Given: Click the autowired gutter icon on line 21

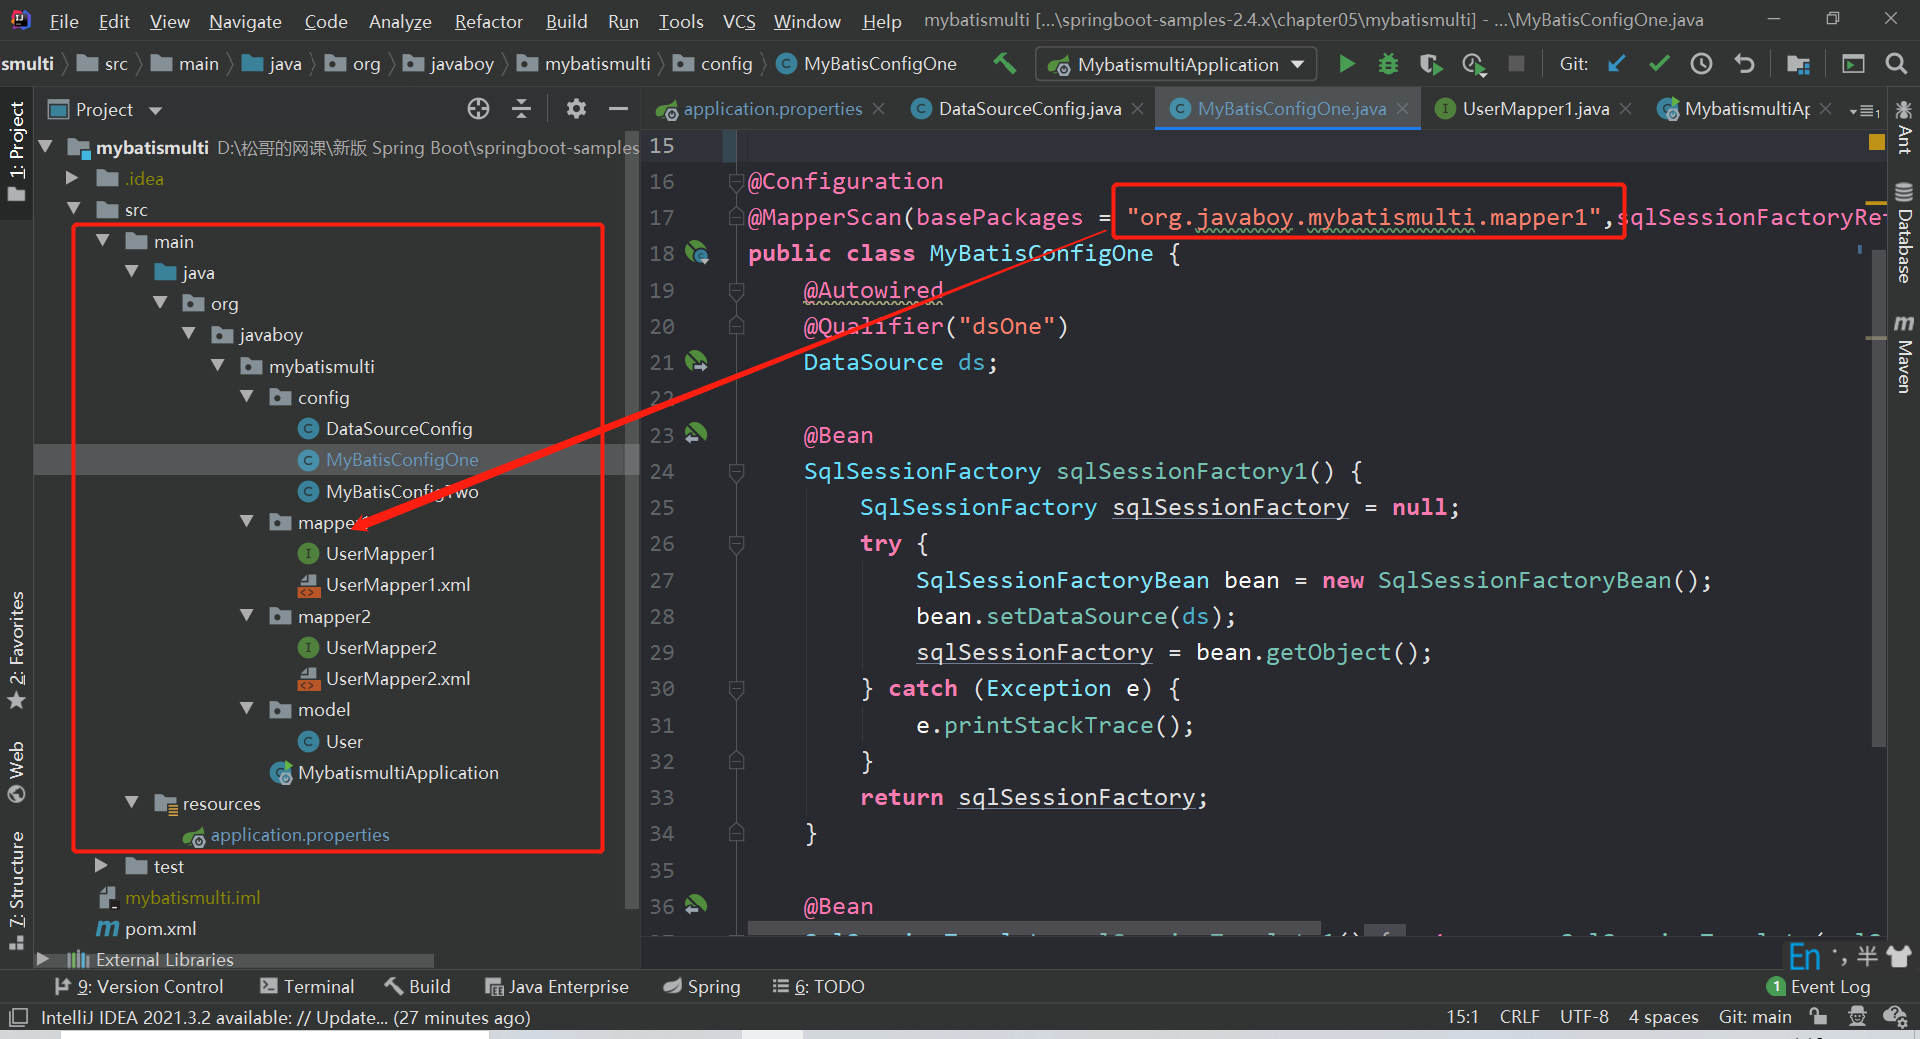Looking at the screenshot, I should (697, 361).
